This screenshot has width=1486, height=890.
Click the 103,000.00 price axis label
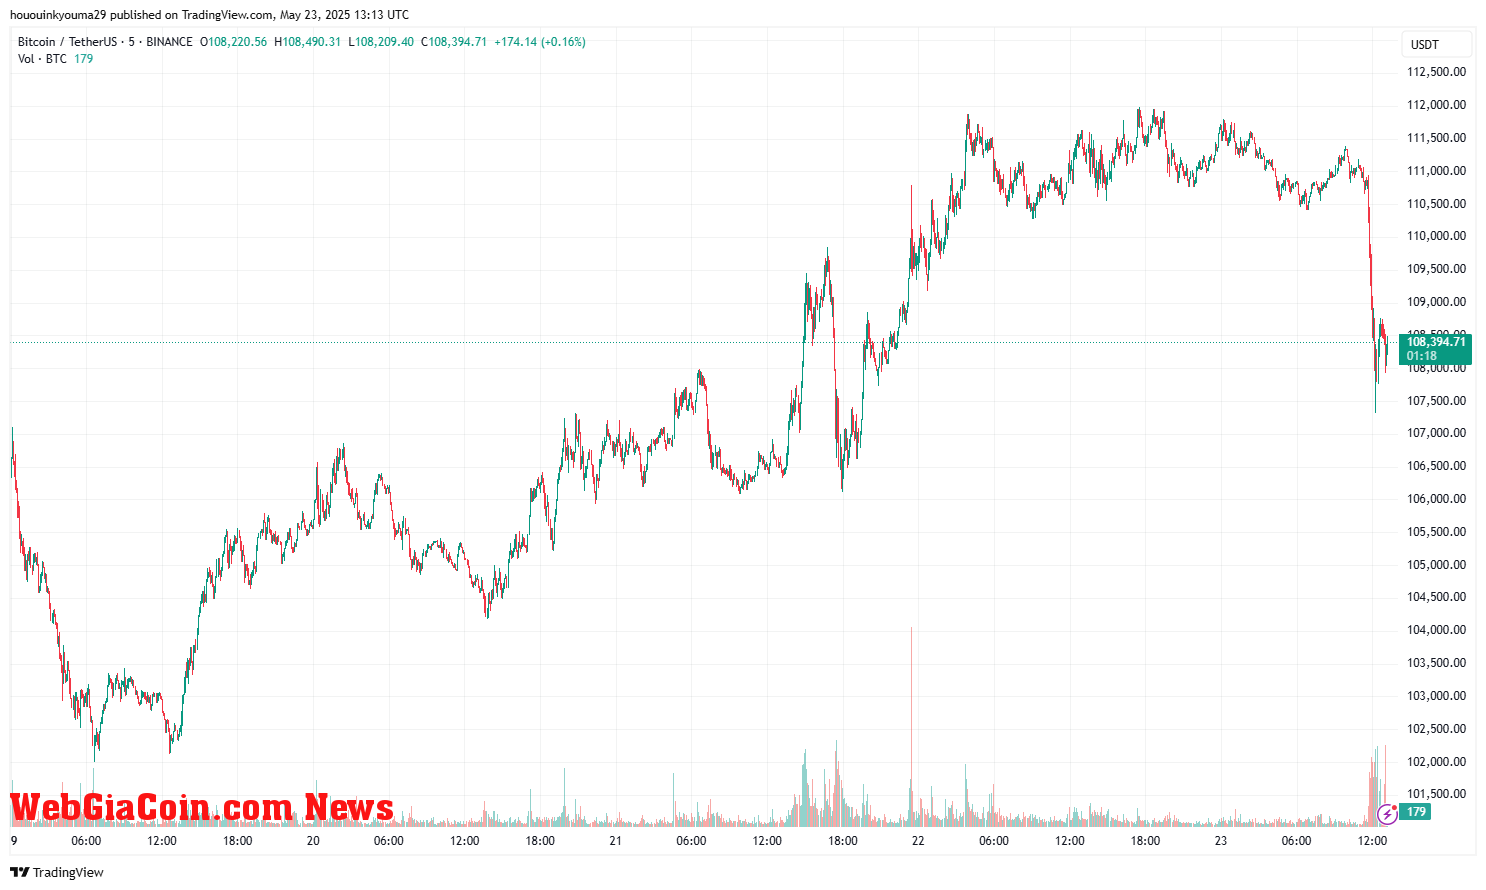click(1437, 696)
